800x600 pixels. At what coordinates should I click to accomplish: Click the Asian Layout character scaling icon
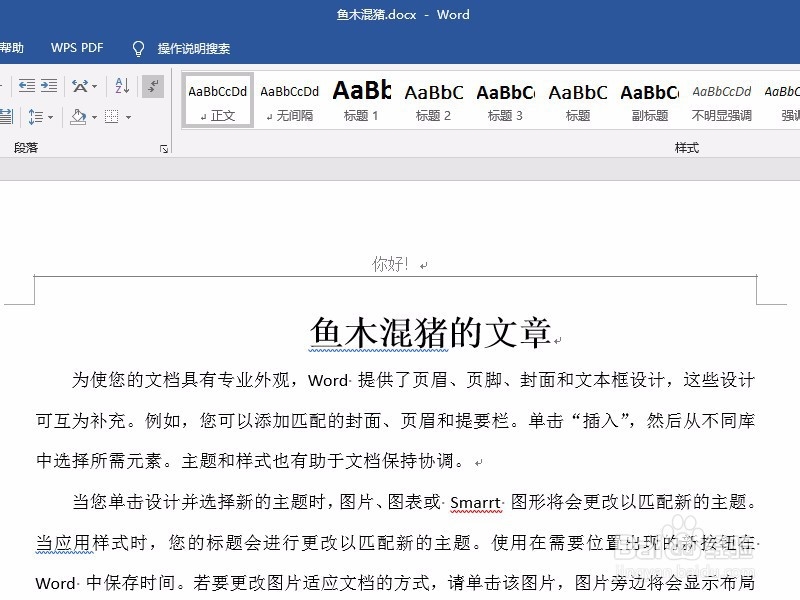[x=80, y=86]
